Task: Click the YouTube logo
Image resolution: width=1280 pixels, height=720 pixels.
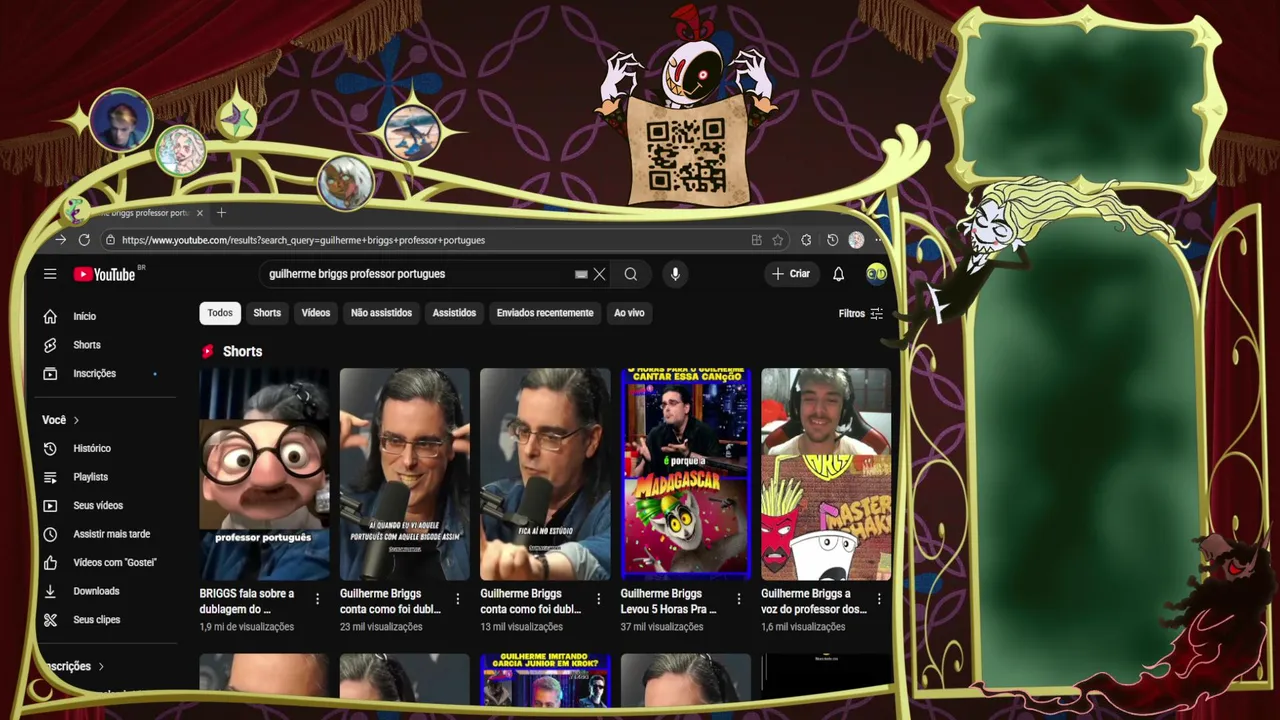Action: (104, 274)
